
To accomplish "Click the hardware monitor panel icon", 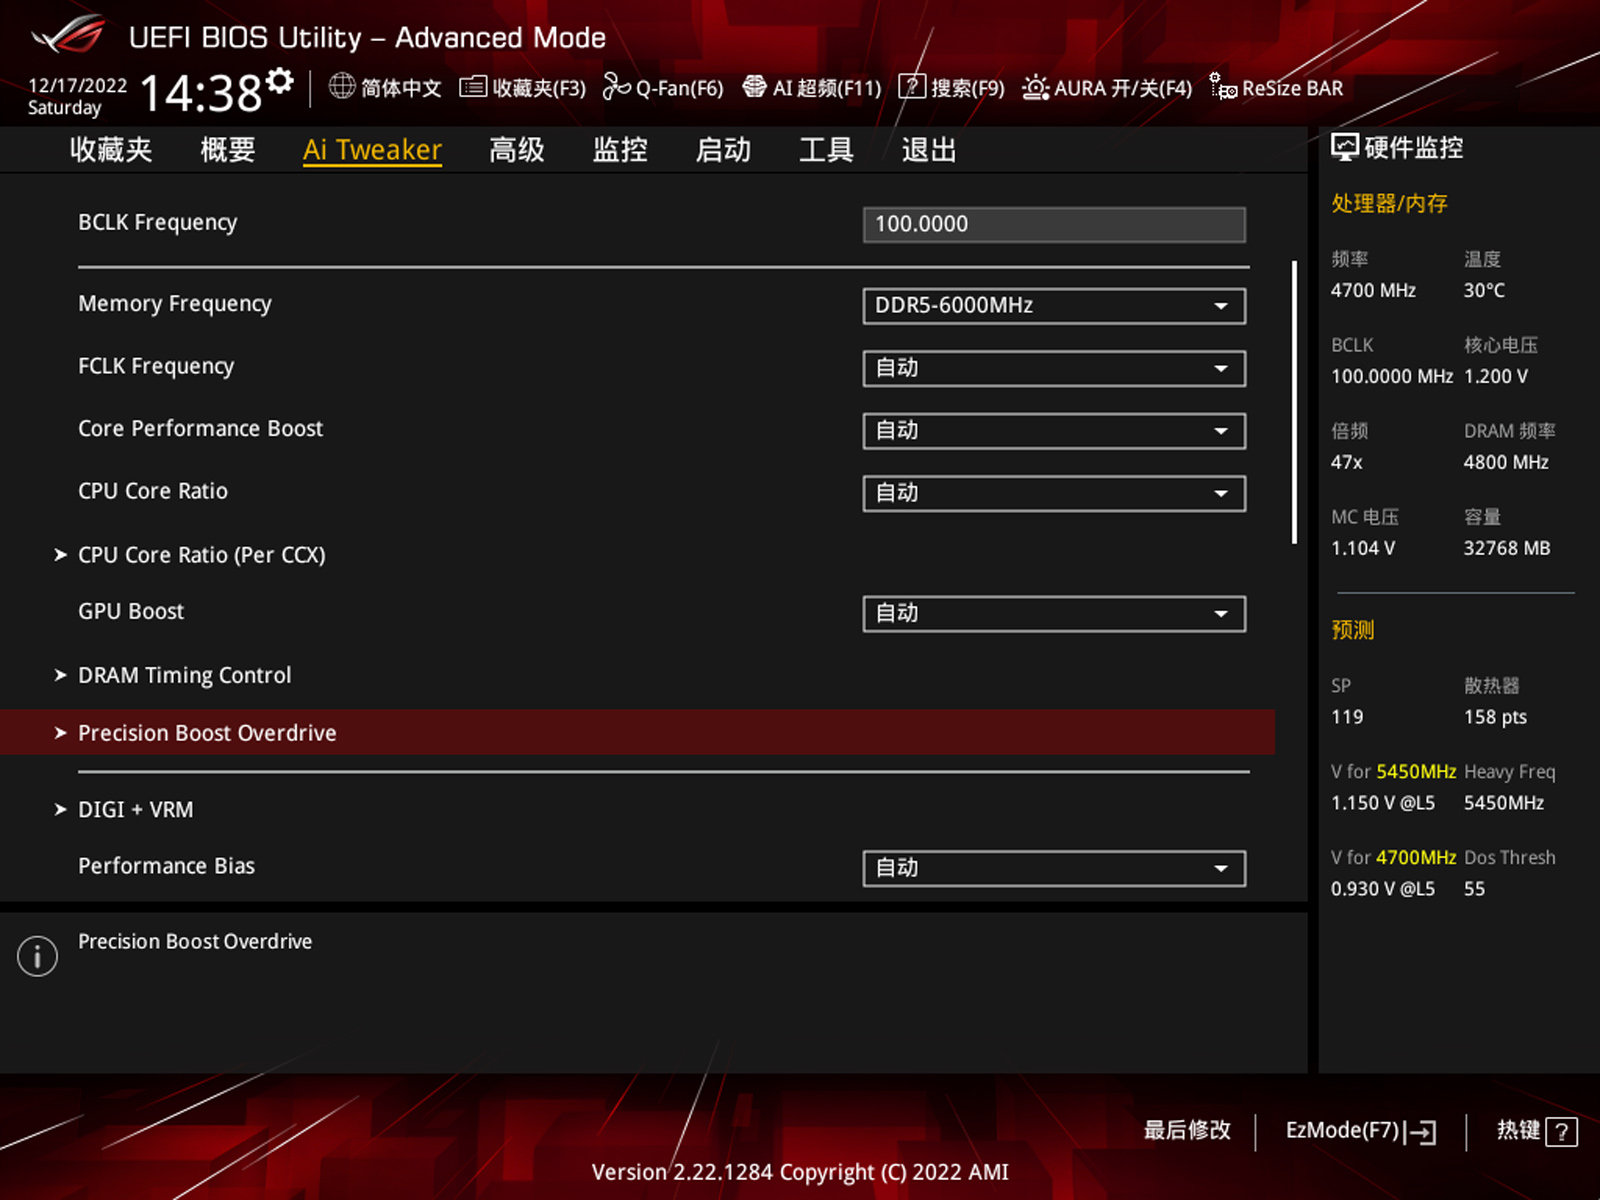I will pyautogui.click(x=1345, y=148).
